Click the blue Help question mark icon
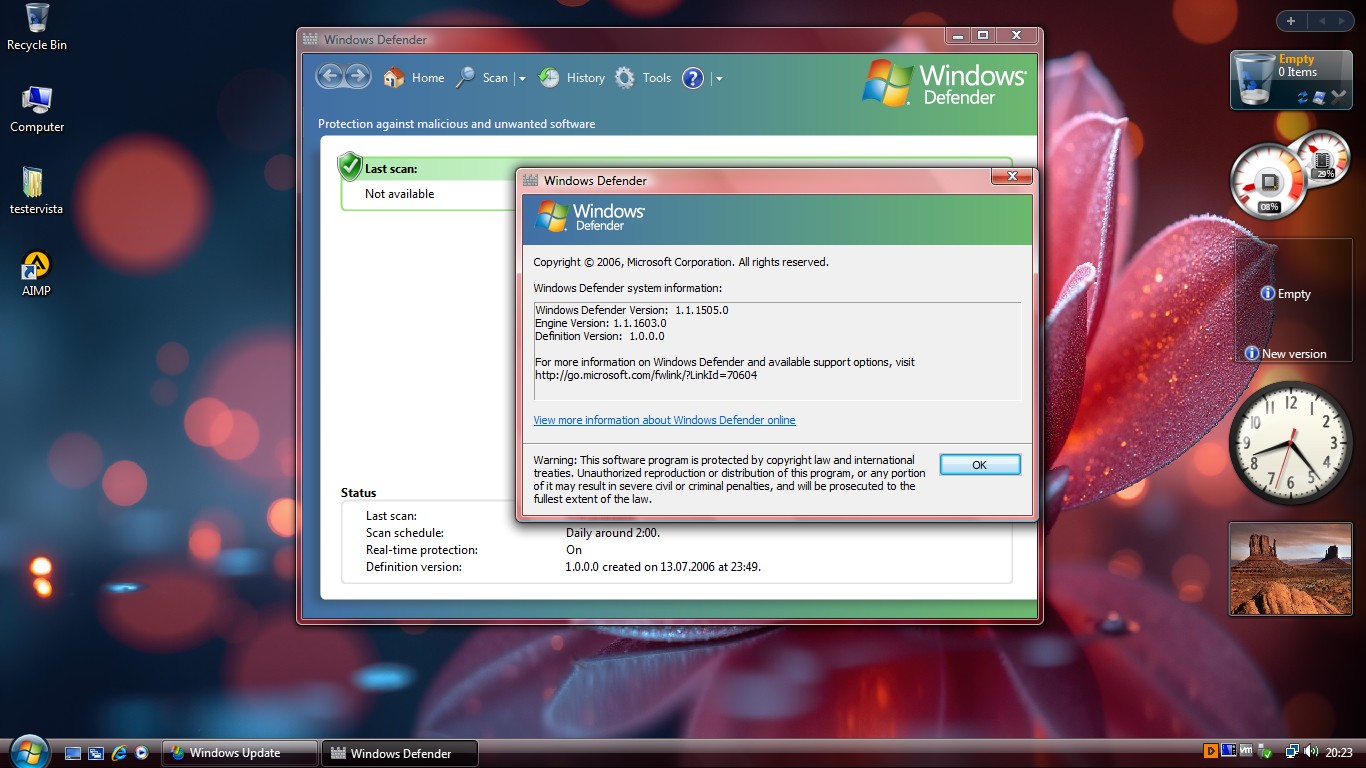The width and height of the screenshot is (1366, 768). (693, 78)
